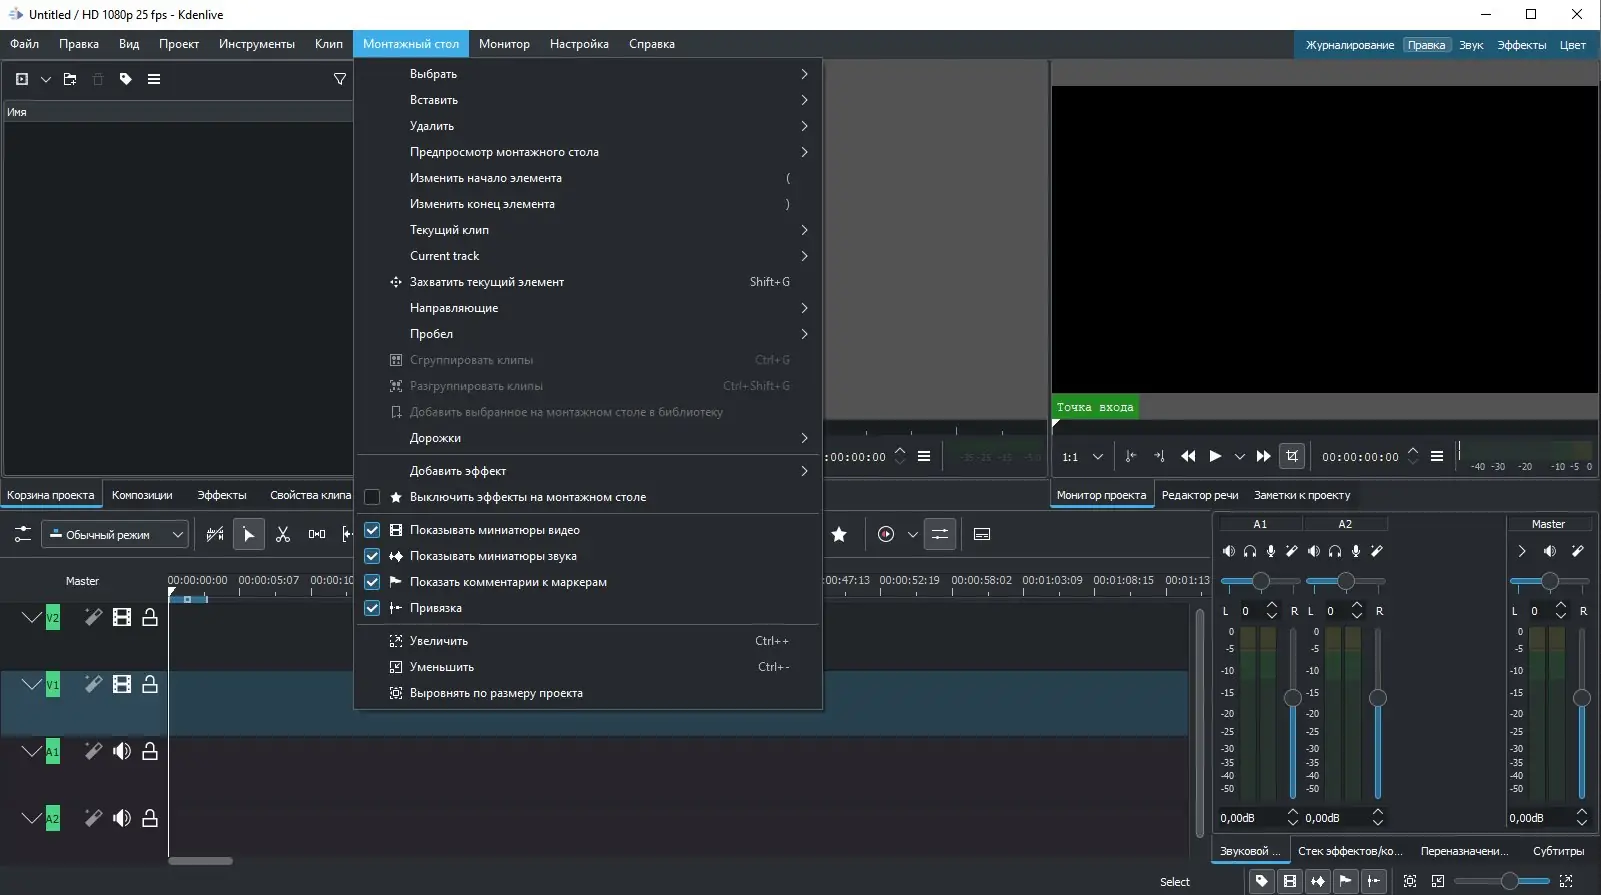Click the microphone record icon for A2 mixer
Screen dimensions: 1601x895
click(x=1356, y=551)
